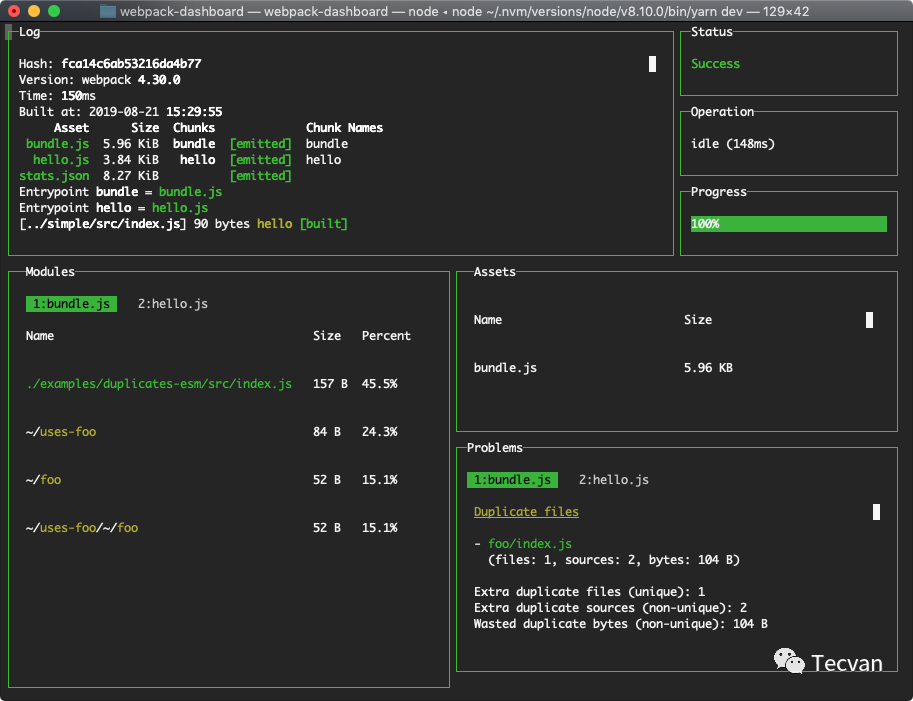
Task: Click the Problems panel scrollbar thumb
Action: 876,512
